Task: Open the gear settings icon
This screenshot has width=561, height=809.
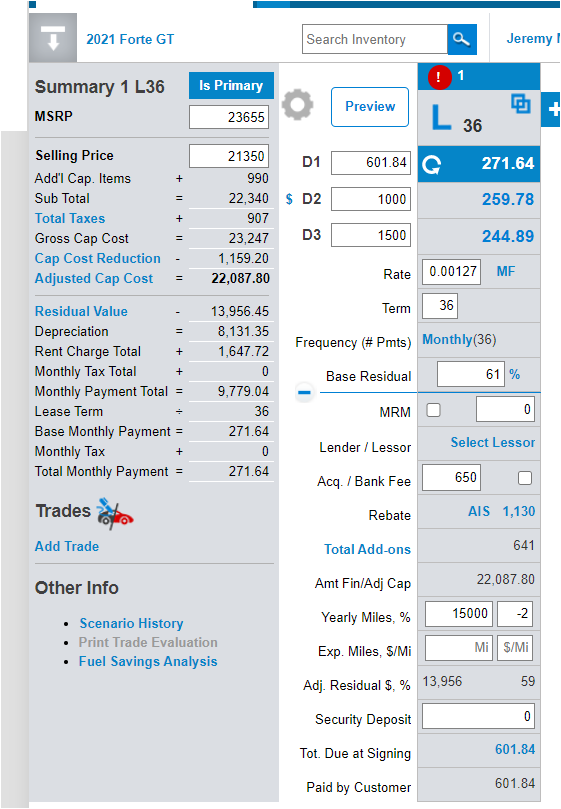Action: click(298, 105)
